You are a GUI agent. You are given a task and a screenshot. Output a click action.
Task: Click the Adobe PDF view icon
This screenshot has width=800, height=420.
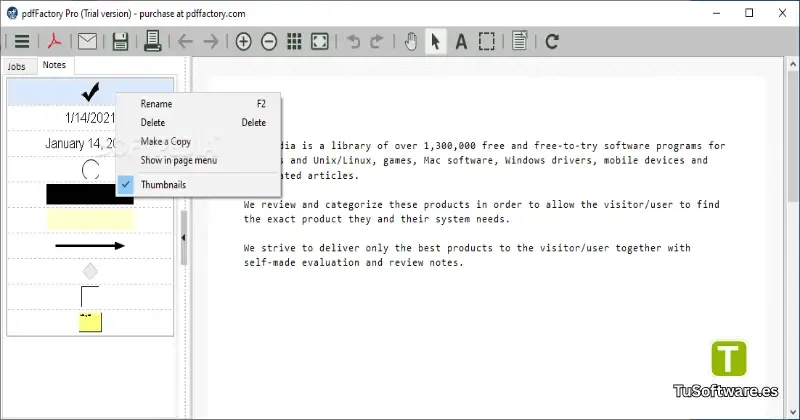55,41
